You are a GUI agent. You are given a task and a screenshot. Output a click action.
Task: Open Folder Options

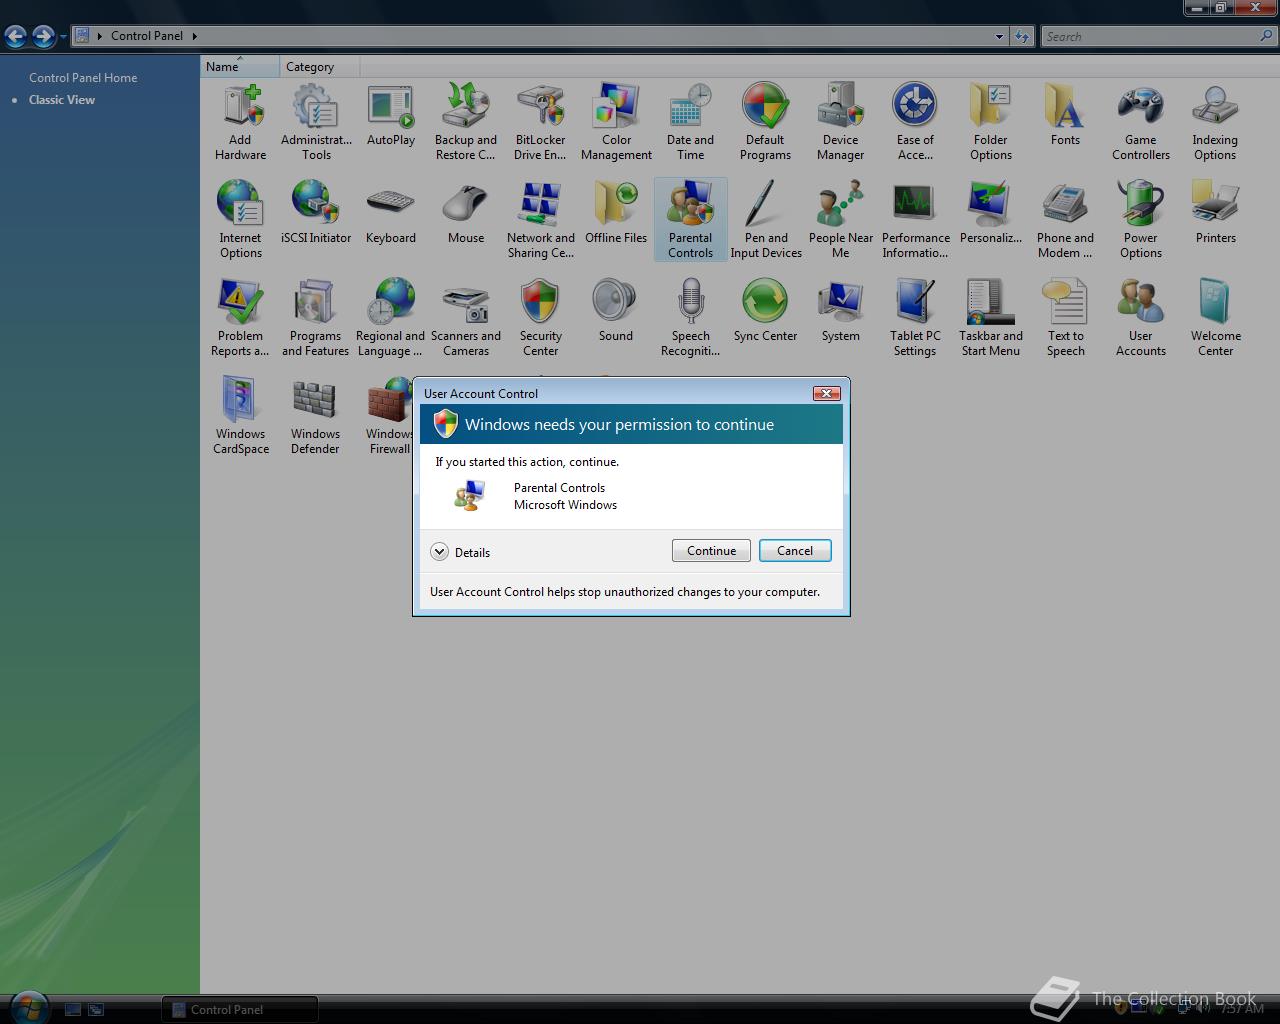[991, 122]
